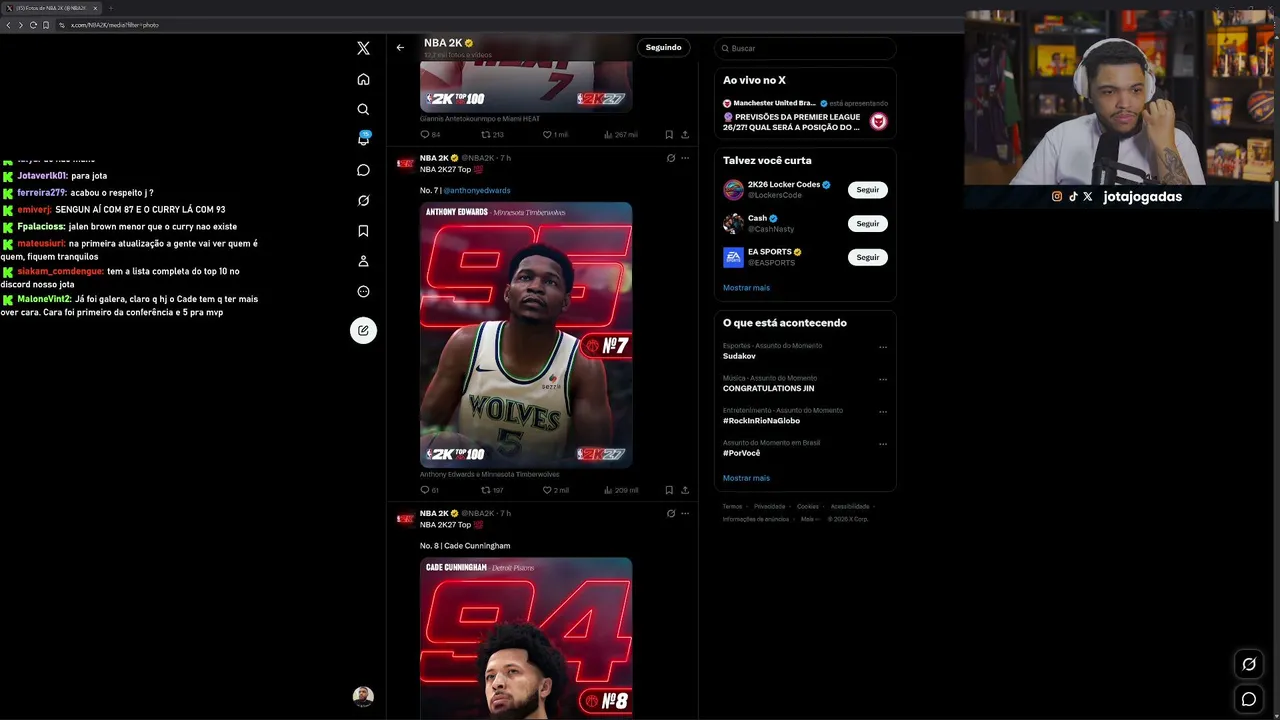1280x720 pixels.
Task: Follow EA SPORTS
Action: 868,257
